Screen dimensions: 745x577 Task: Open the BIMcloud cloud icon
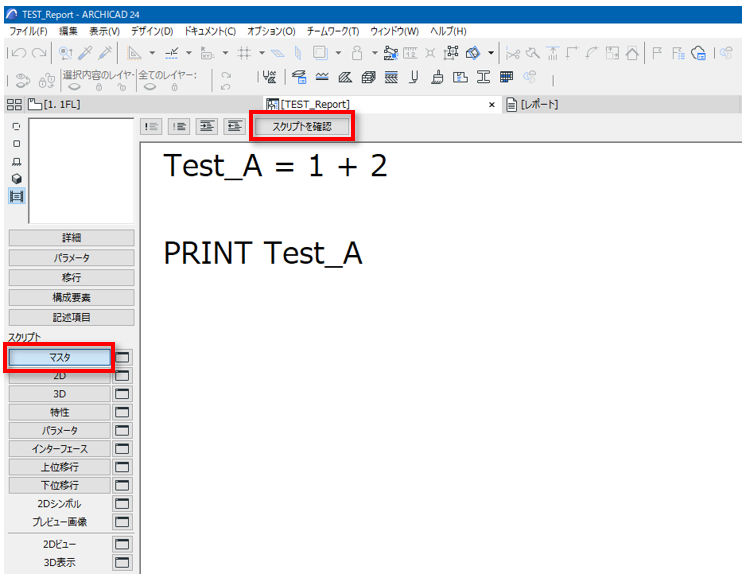tap(698, 53)
